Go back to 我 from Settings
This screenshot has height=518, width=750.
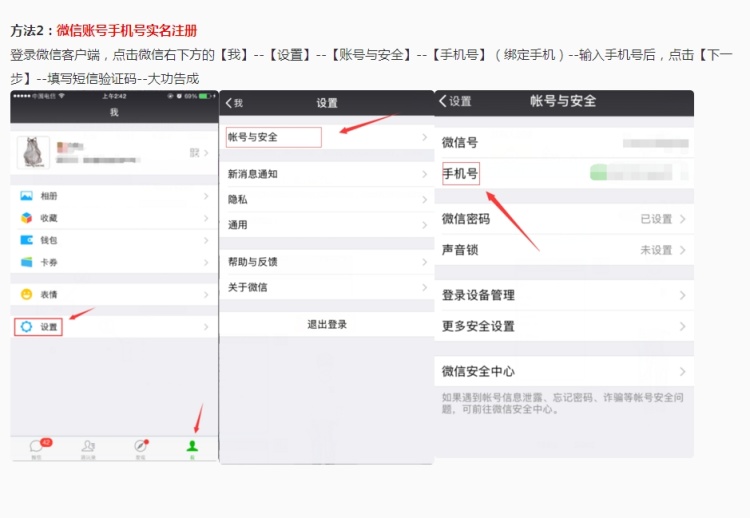234,103
